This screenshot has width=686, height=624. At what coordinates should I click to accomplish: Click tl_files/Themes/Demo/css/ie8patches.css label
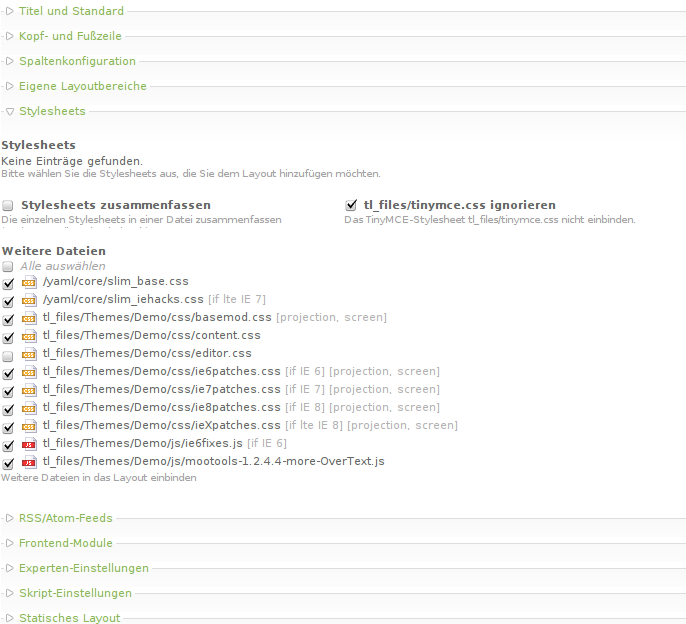coord(161,407)
